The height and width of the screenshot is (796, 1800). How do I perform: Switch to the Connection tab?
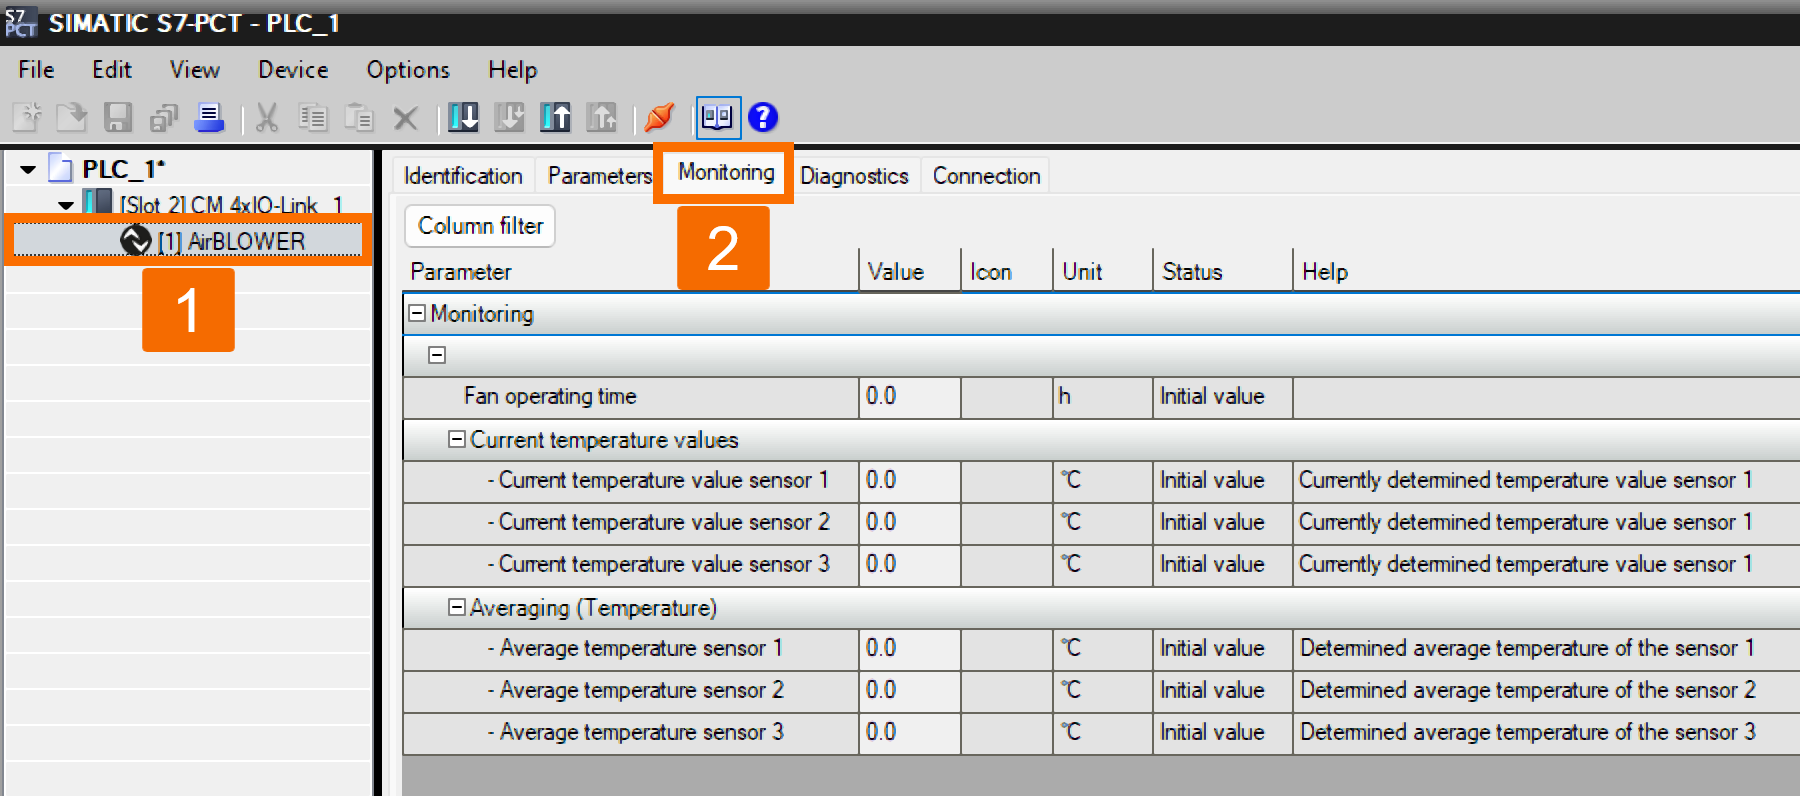pyautogui.click(x=987, y=176)
